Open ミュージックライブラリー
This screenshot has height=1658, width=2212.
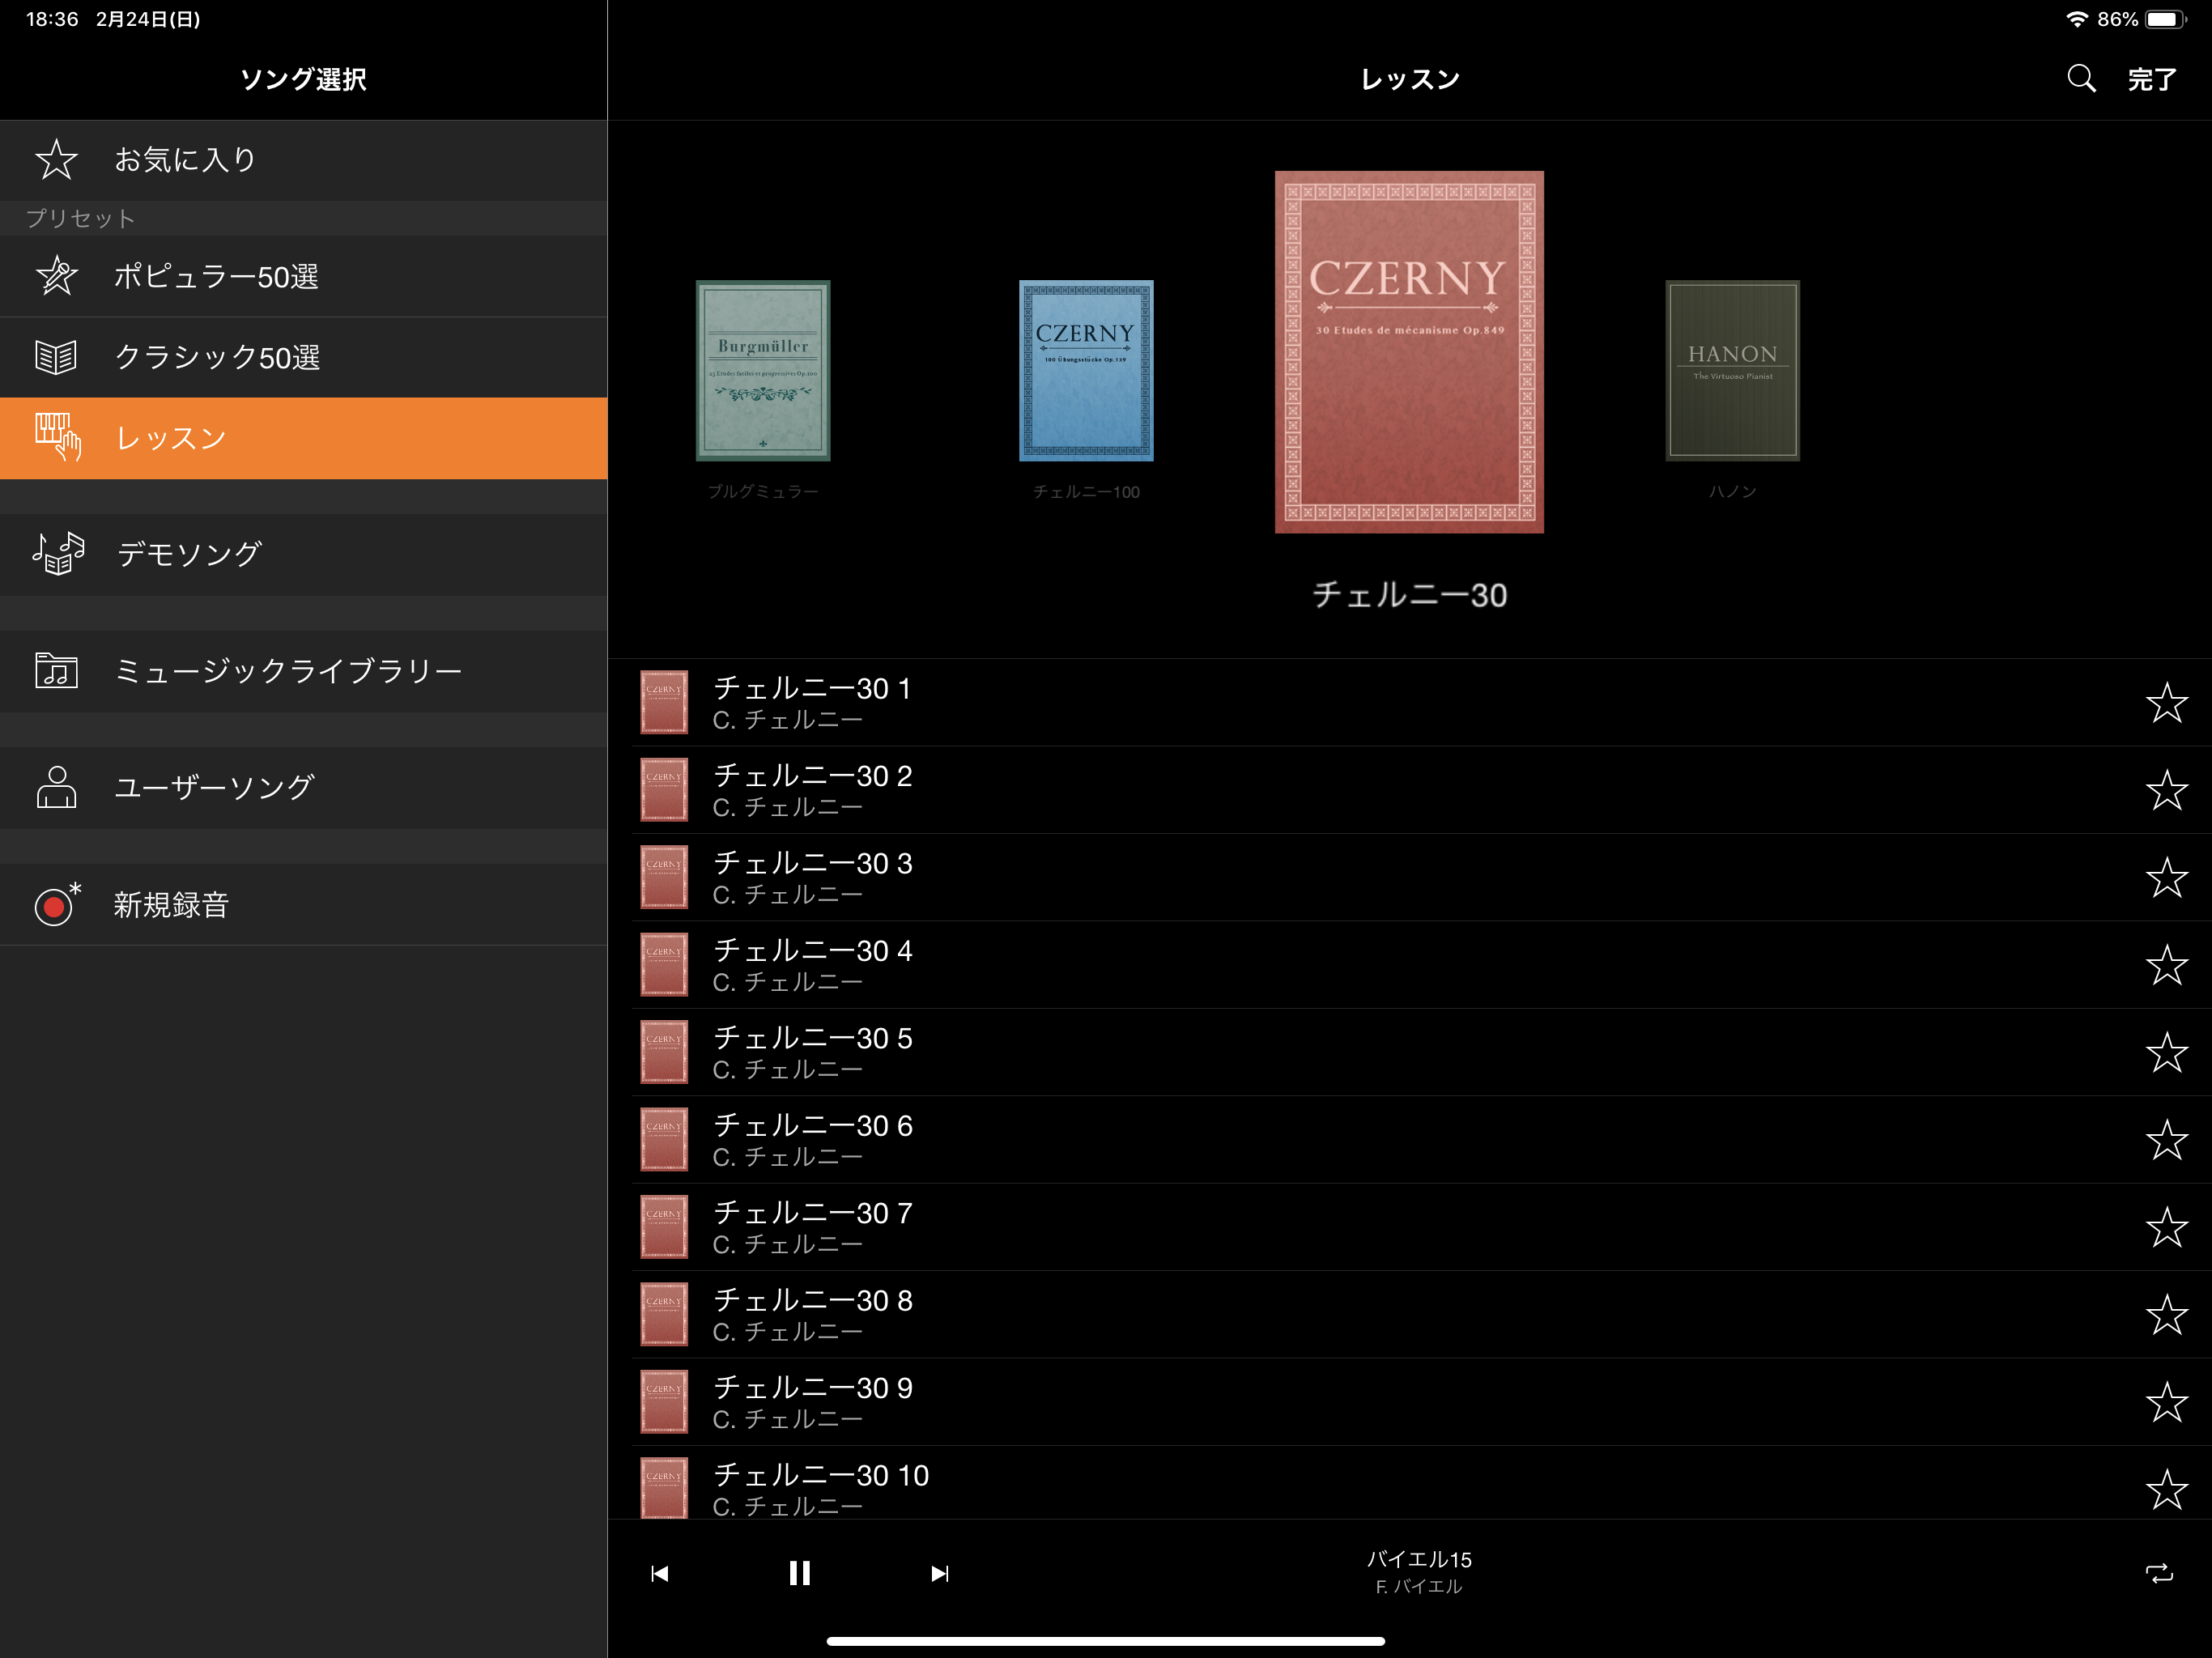pyautogui.click(x=303, y=671)
